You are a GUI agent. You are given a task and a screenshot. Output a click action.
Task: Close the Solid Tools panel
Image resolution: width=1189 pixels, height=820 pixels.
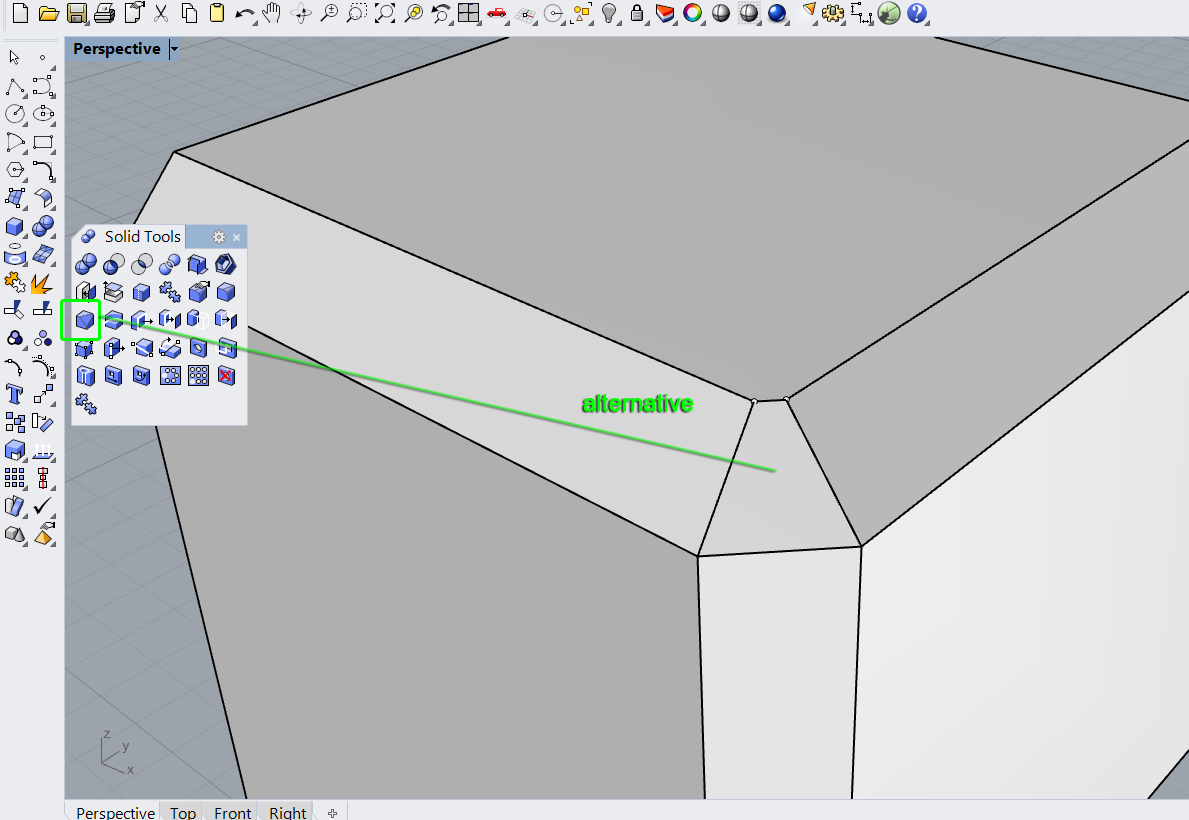[x=237, y=237]
